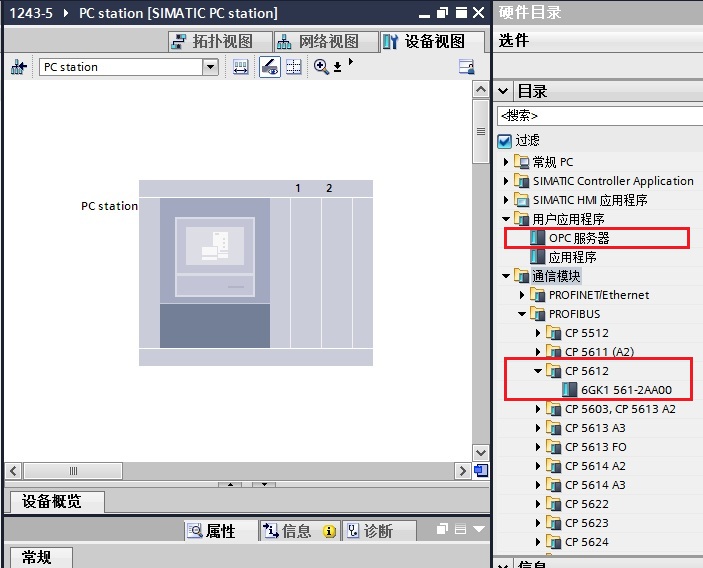
Task: Expand the CP 5512 folder
Action: (x=538, y=333)
